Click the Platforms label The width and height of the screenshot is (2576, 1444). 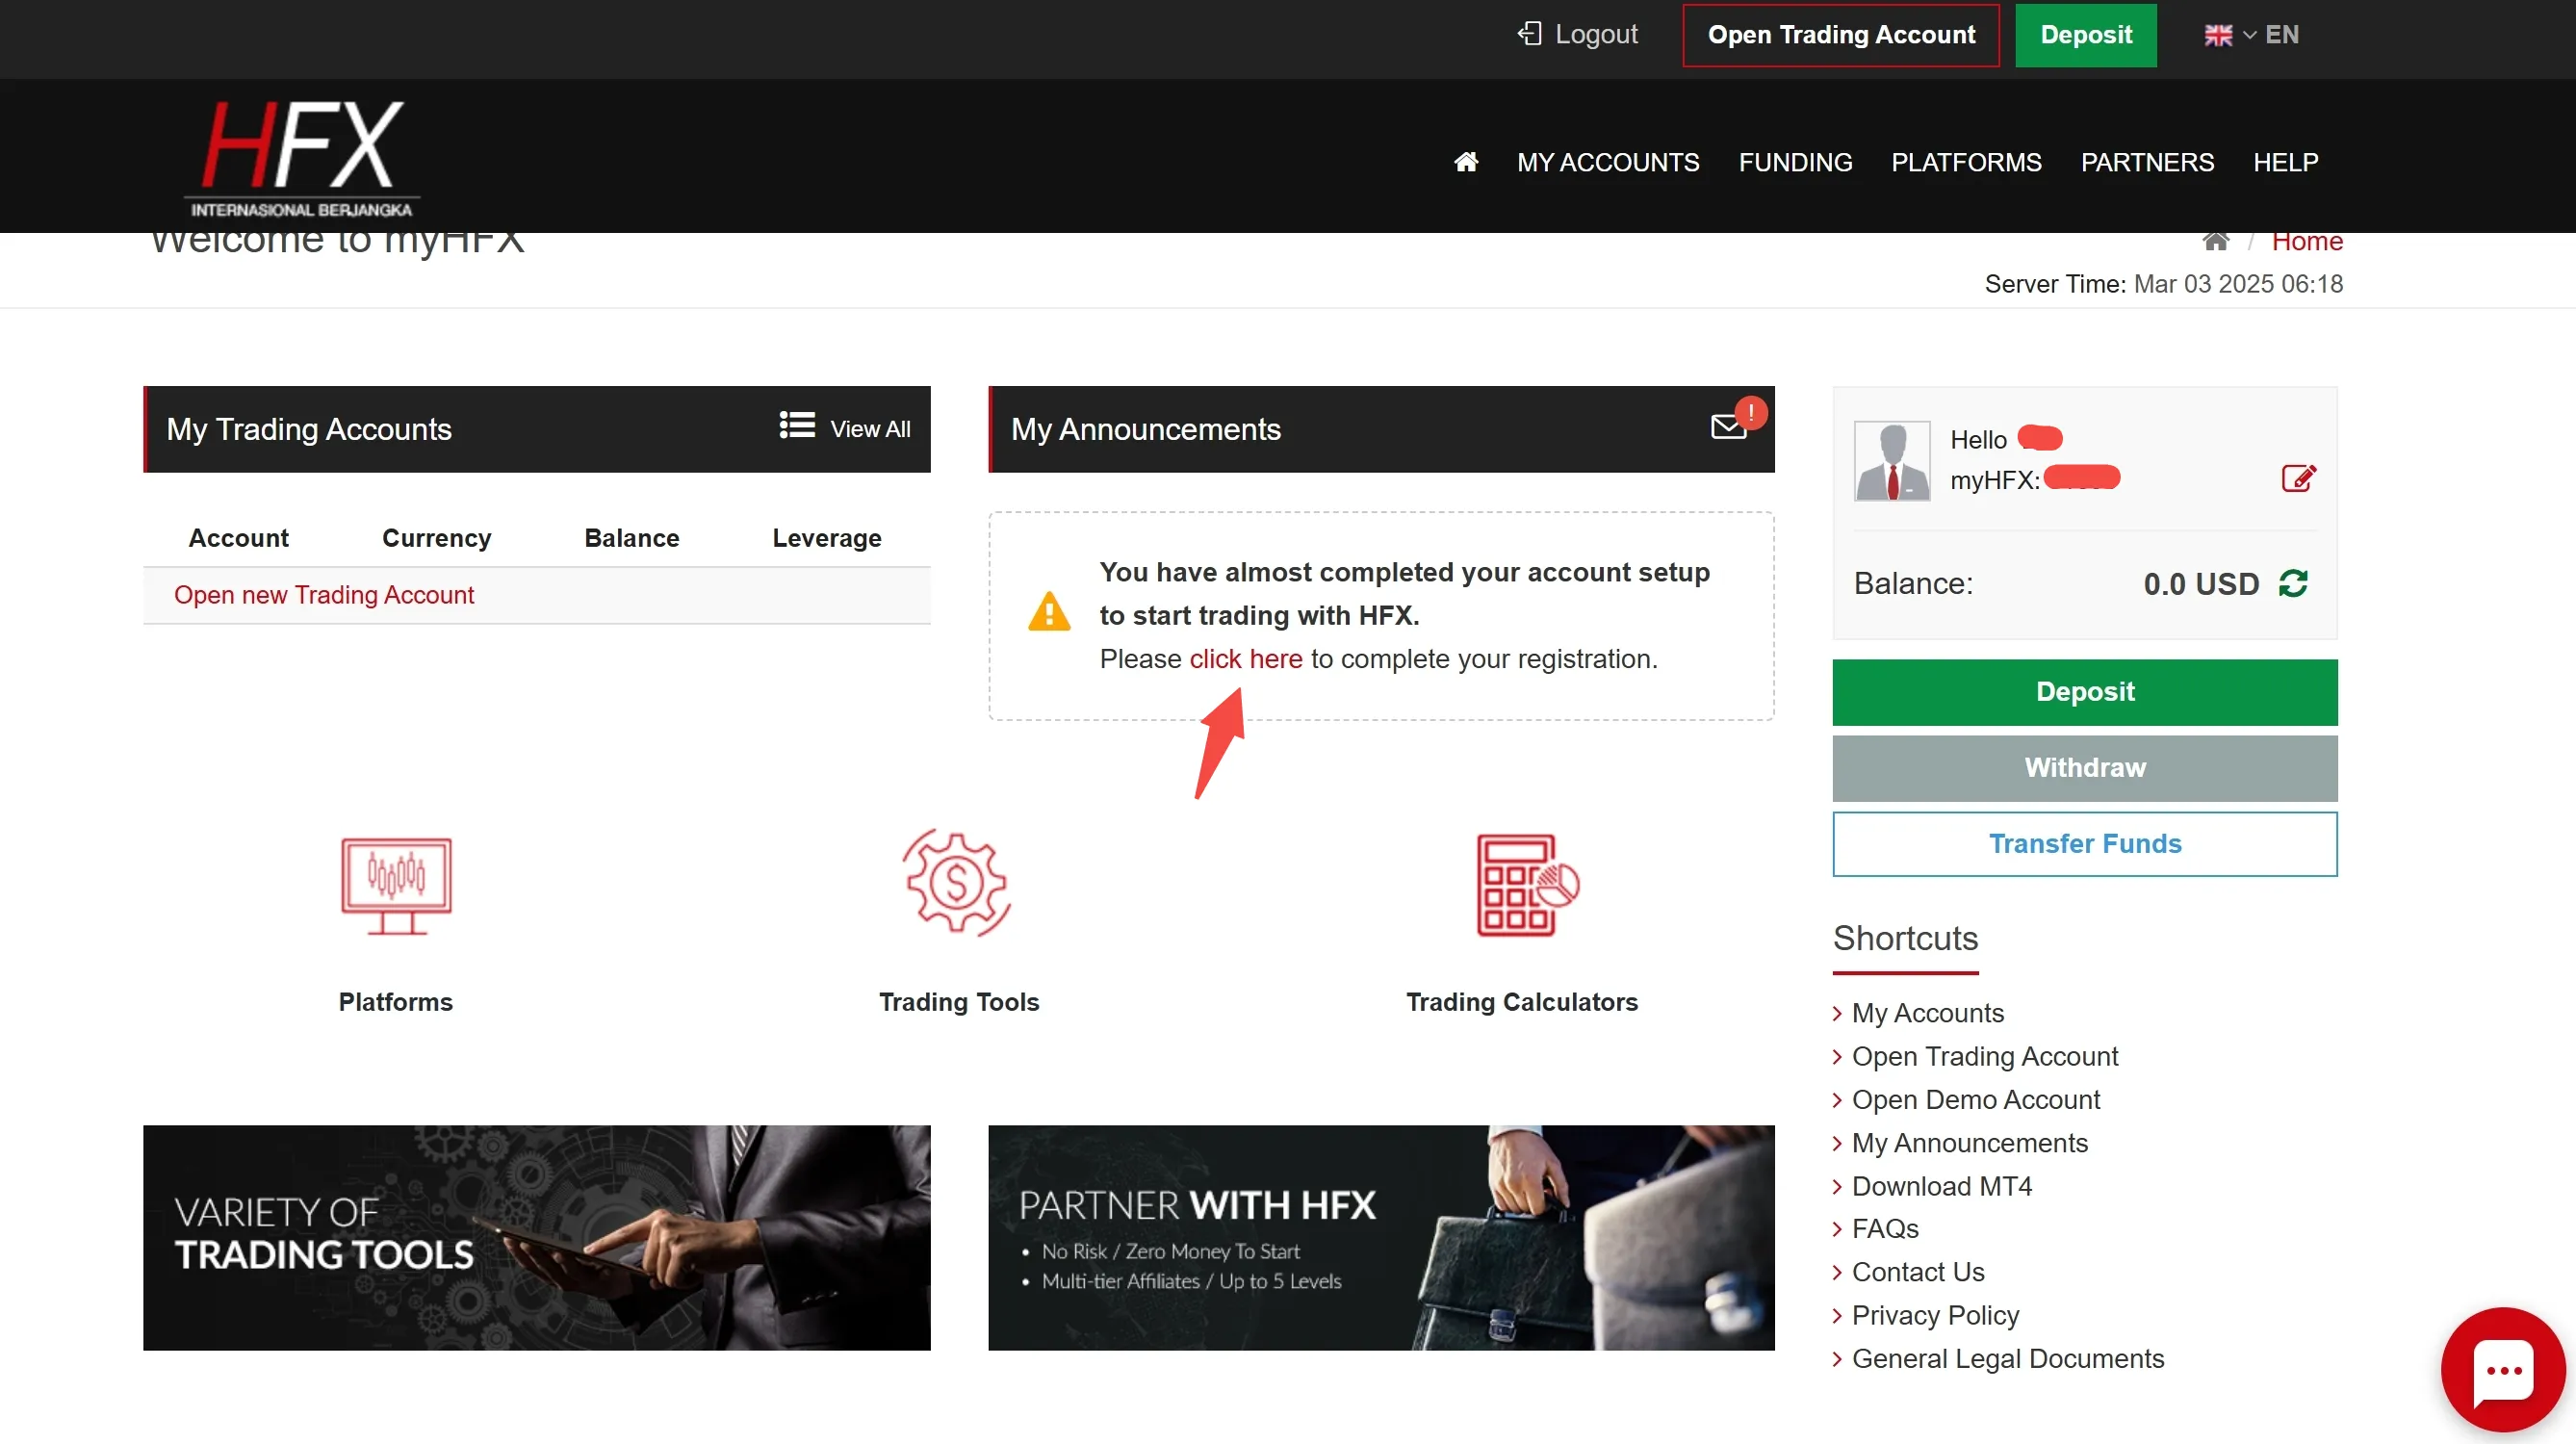coord(396,1002)
